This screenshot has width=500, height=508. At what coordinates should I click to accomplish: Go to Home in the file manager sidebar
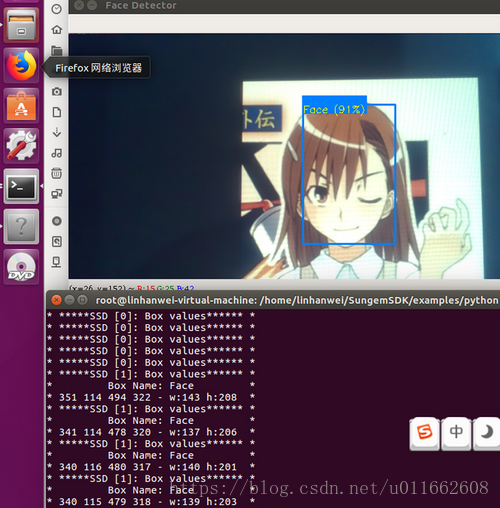[57, 30]
